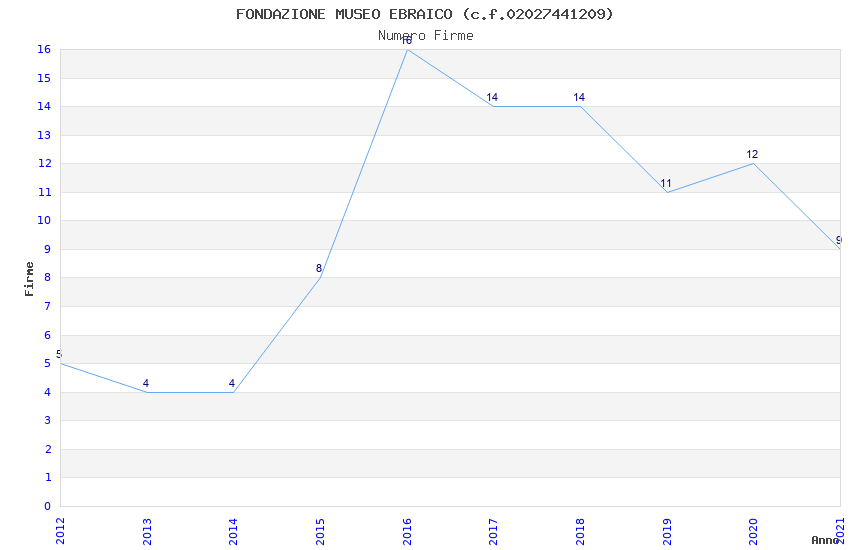Click y-axis tick label 1

[48, 477]
